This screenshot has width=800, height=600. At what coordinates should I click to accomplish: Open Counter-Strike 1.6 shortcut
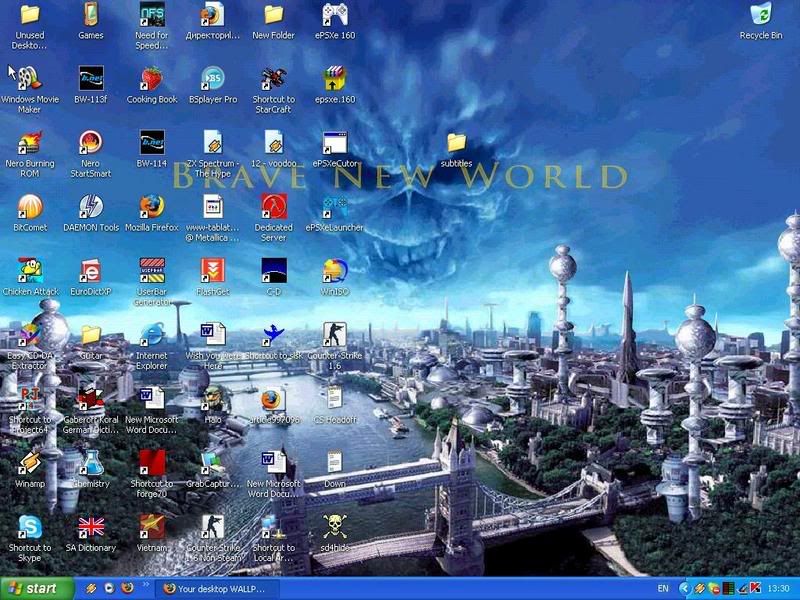pyautogui.click(x=335, y=335)
